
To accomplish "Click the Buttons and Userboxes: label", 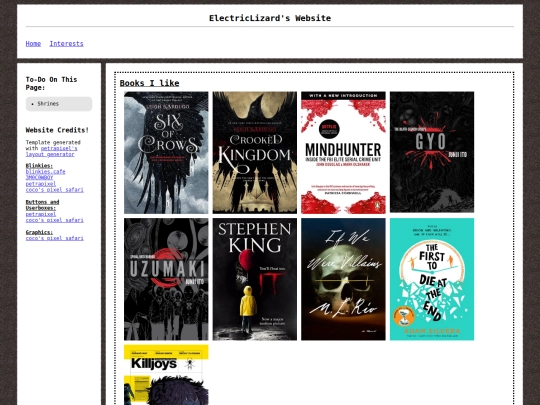I will point(42,205).
